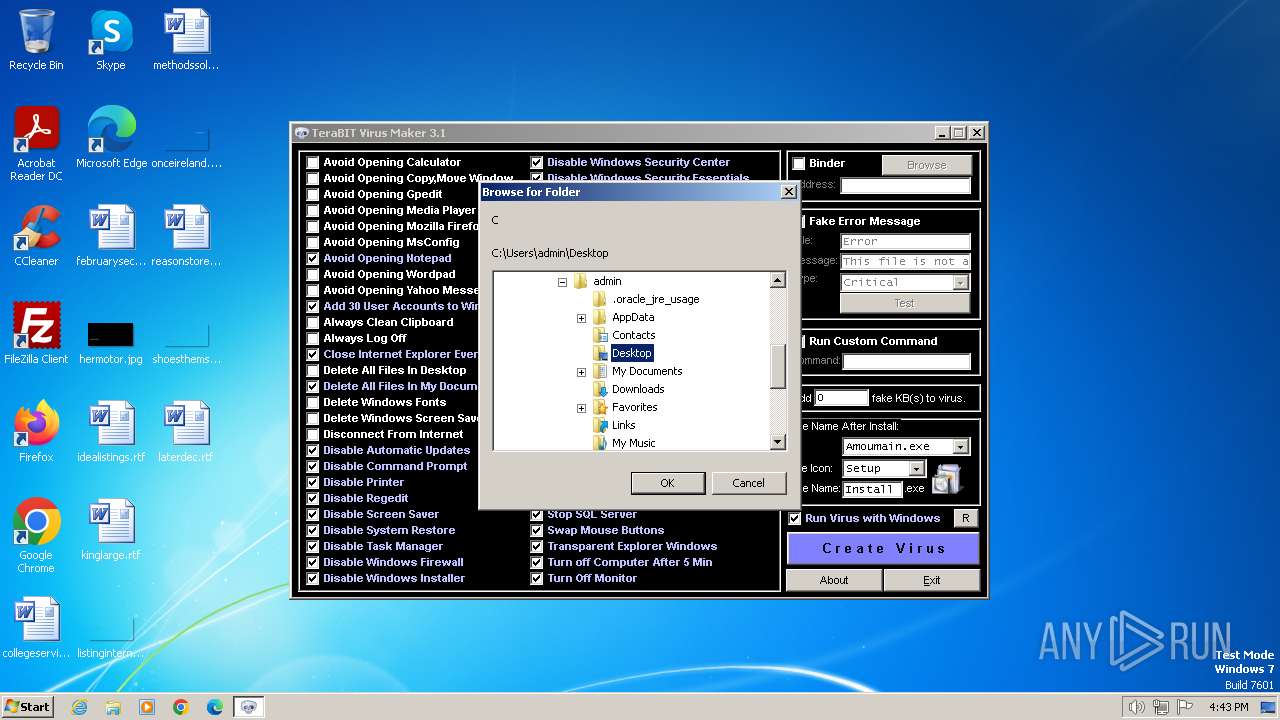Select the laterdec.rtf document
This screenshot has width=1280, height=720.
186,431
